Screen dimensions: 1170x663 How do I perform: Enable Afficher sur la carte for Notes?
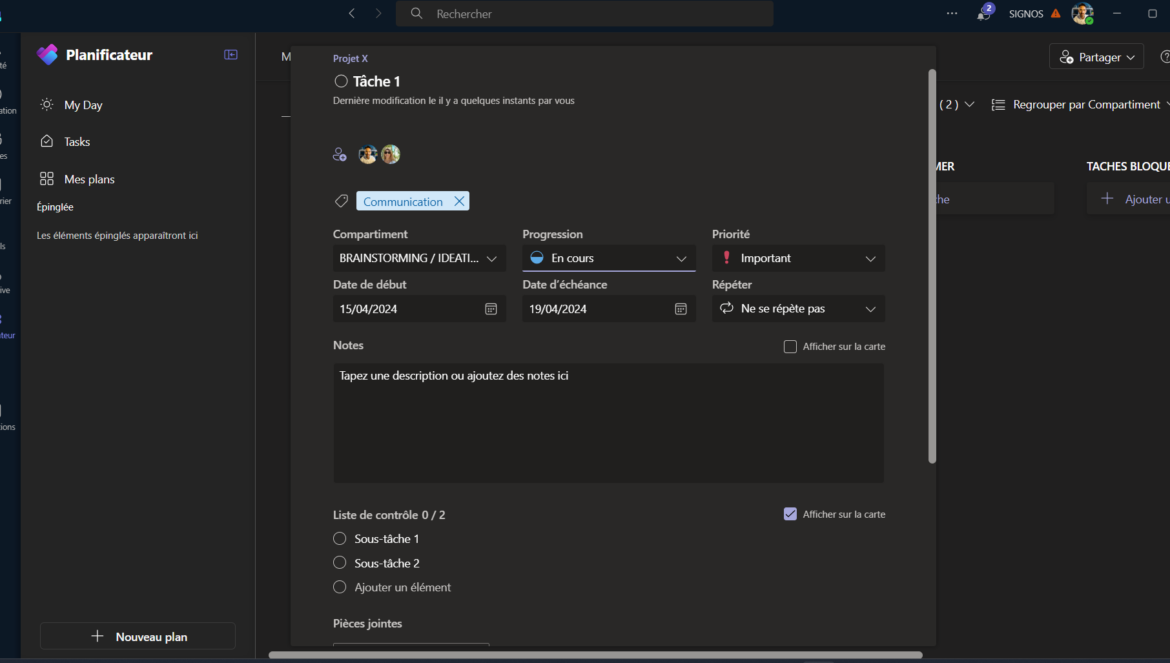[x=790, y=347]
